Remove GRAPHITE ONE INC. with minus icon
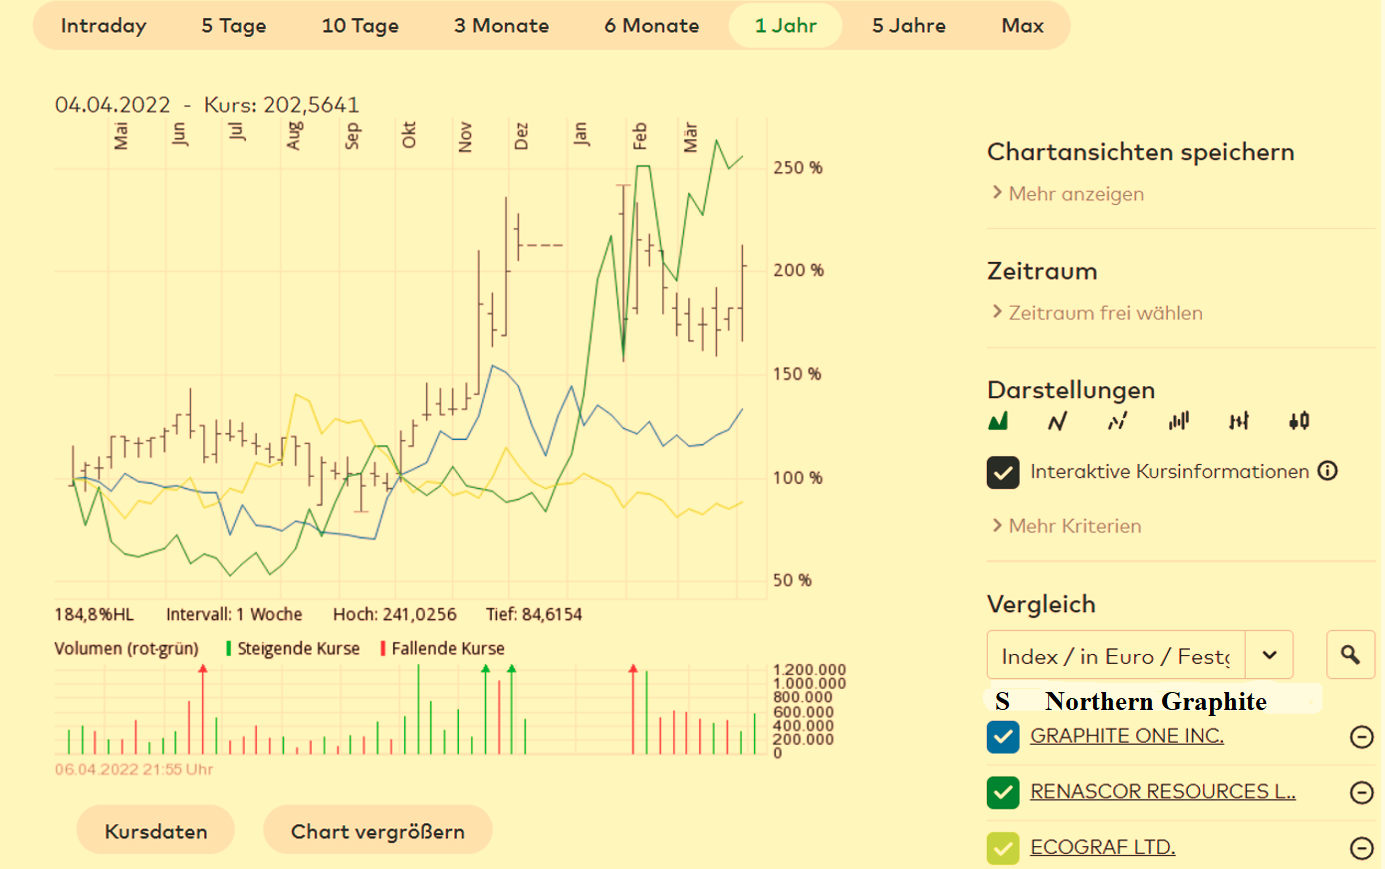This screenshot has height=869, width=1385. click(1361, 737)
